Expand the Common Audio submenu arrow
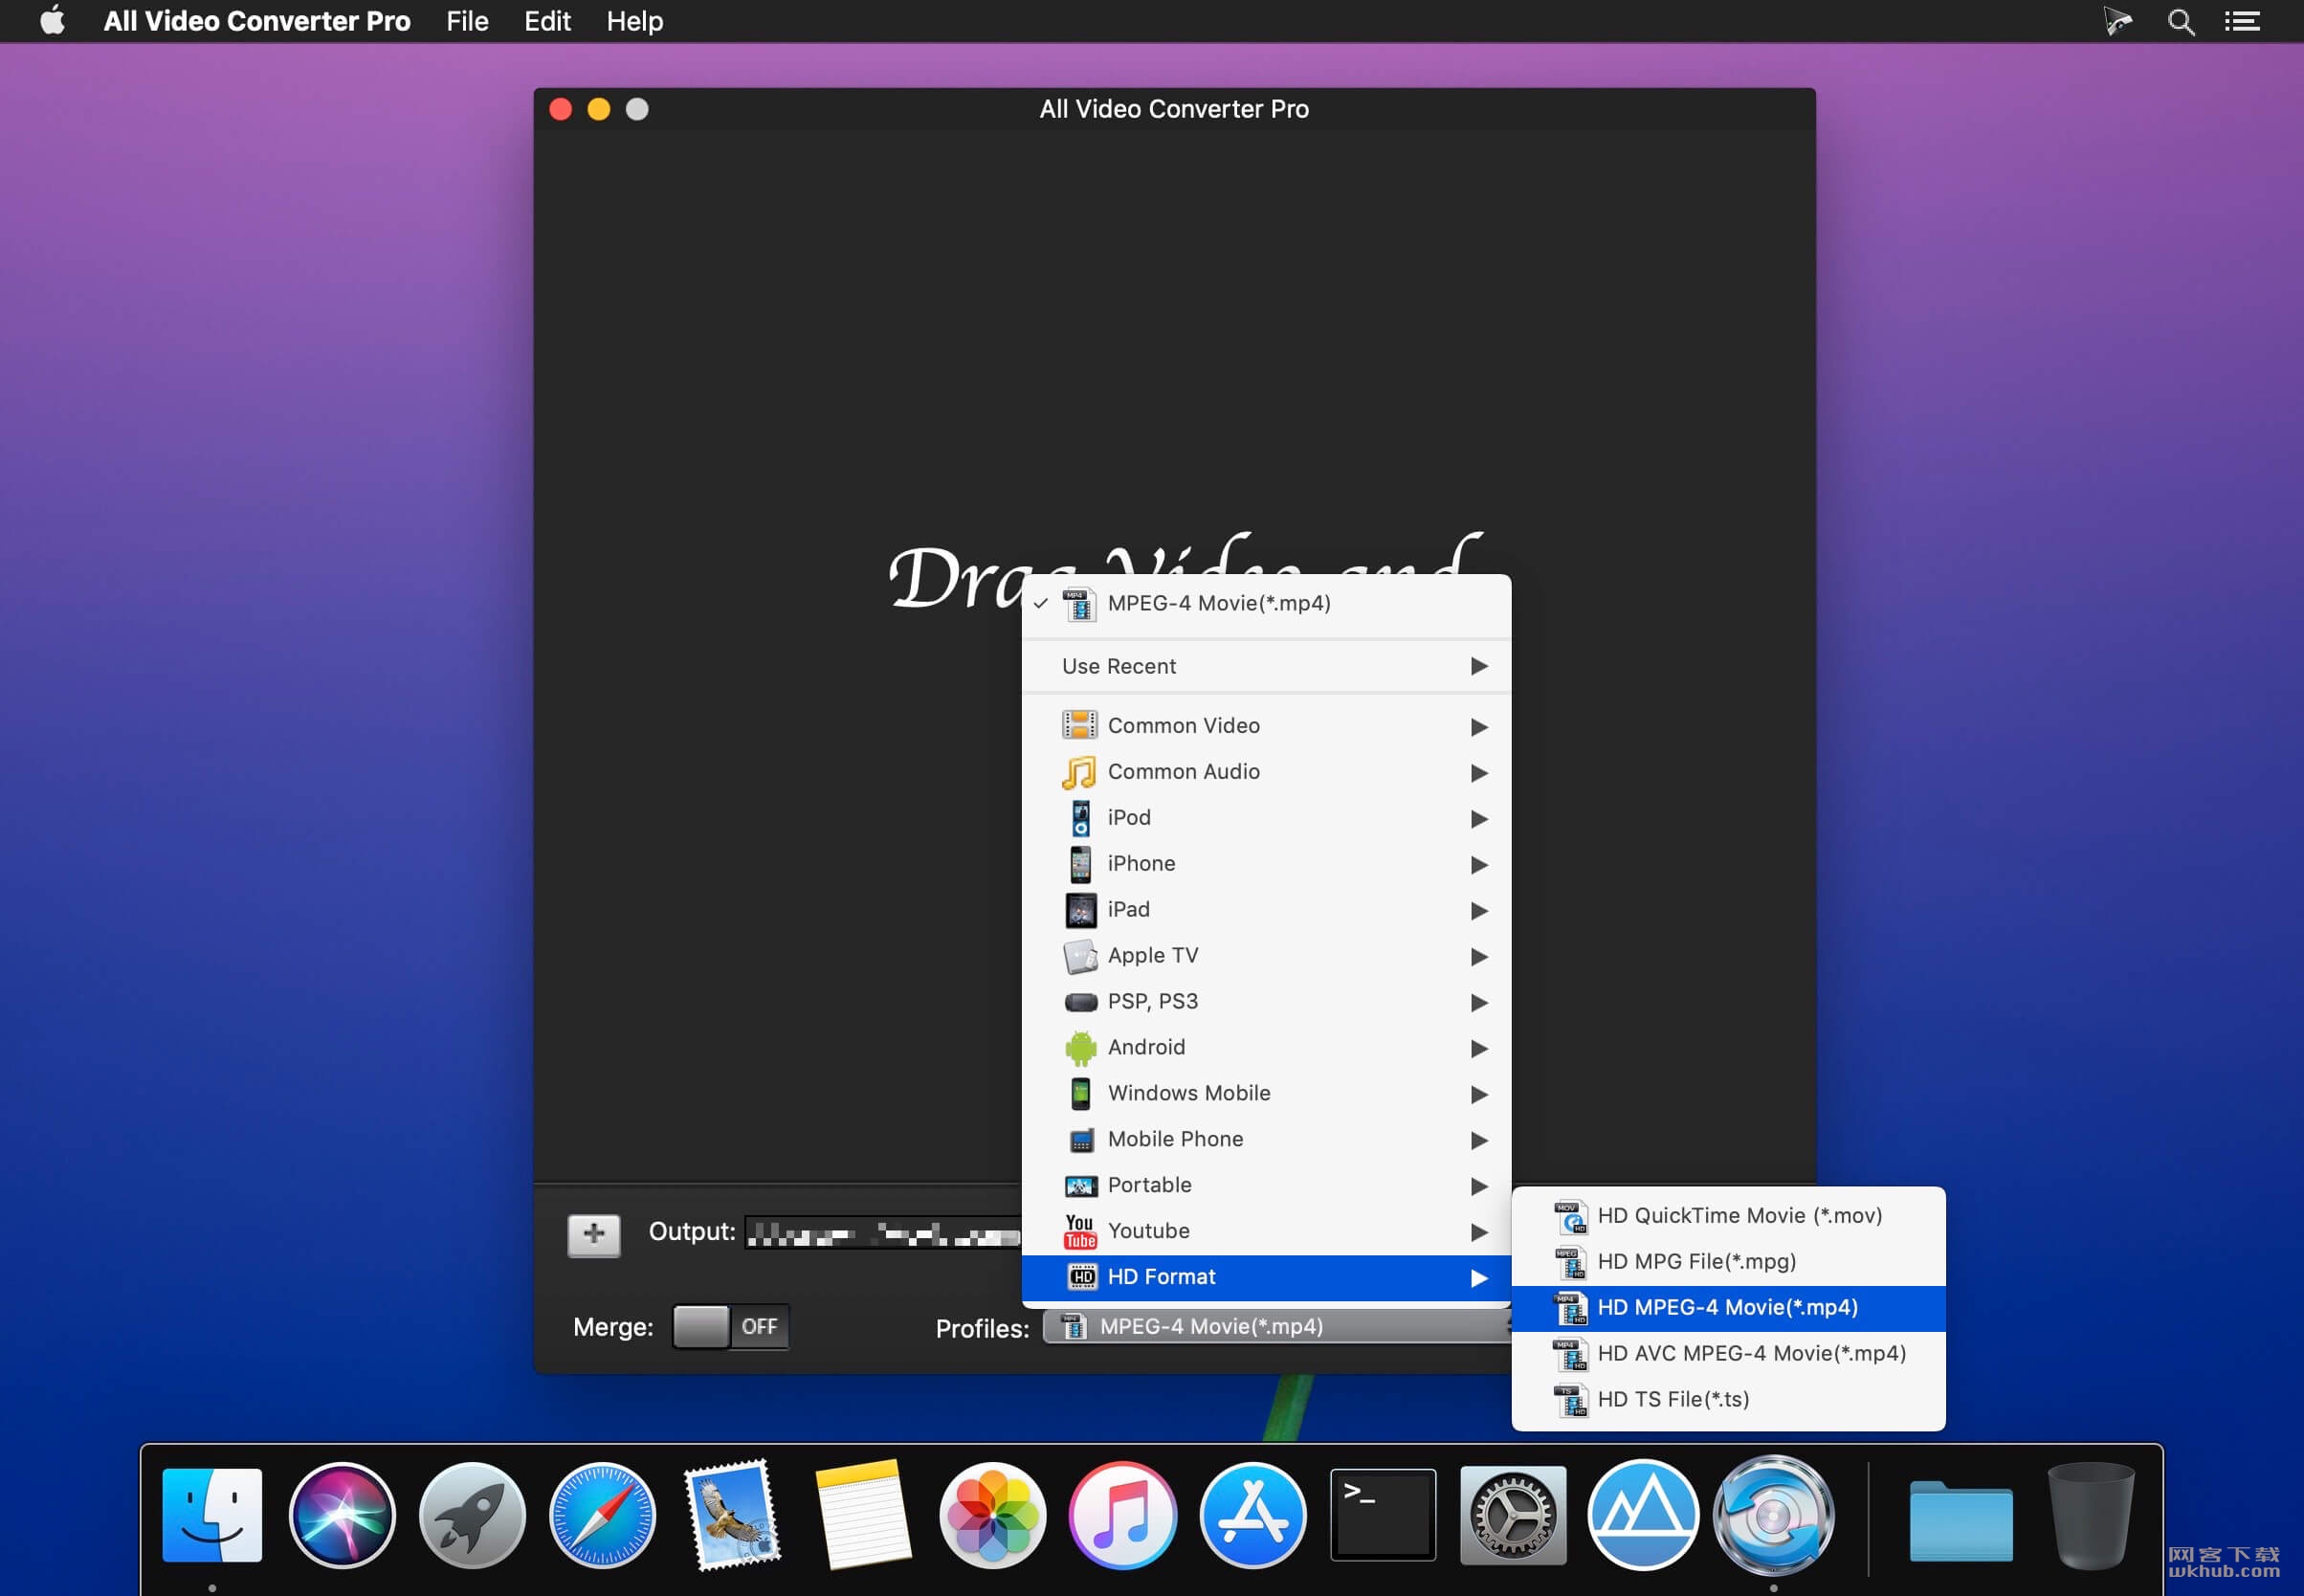 click(1479, 772)
